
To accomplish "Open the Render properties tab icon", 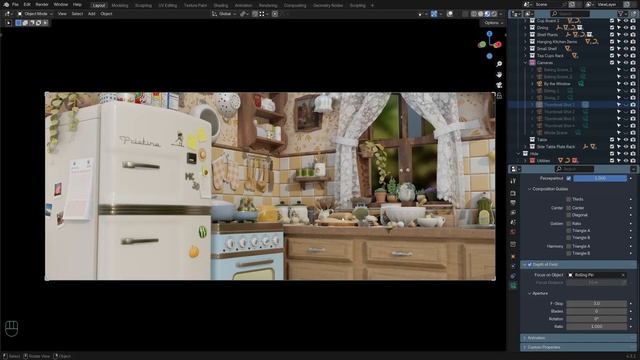I will click(513, 193).
